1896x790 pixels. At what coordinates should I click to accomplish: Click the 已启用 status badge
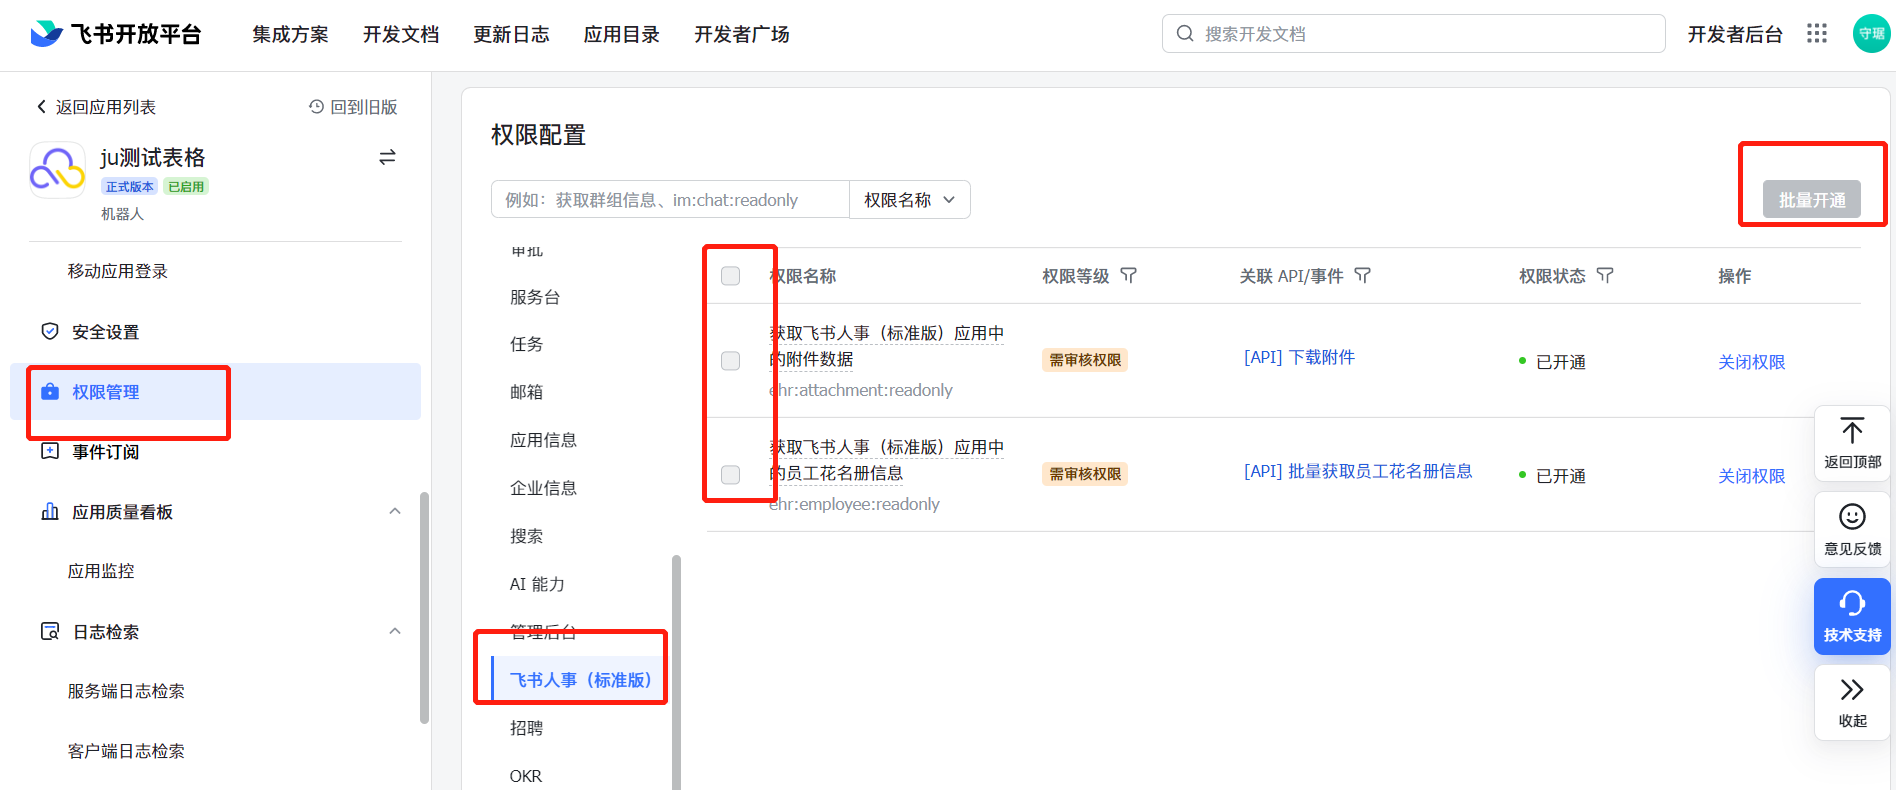pyautogui.click(x=186, y=187)
